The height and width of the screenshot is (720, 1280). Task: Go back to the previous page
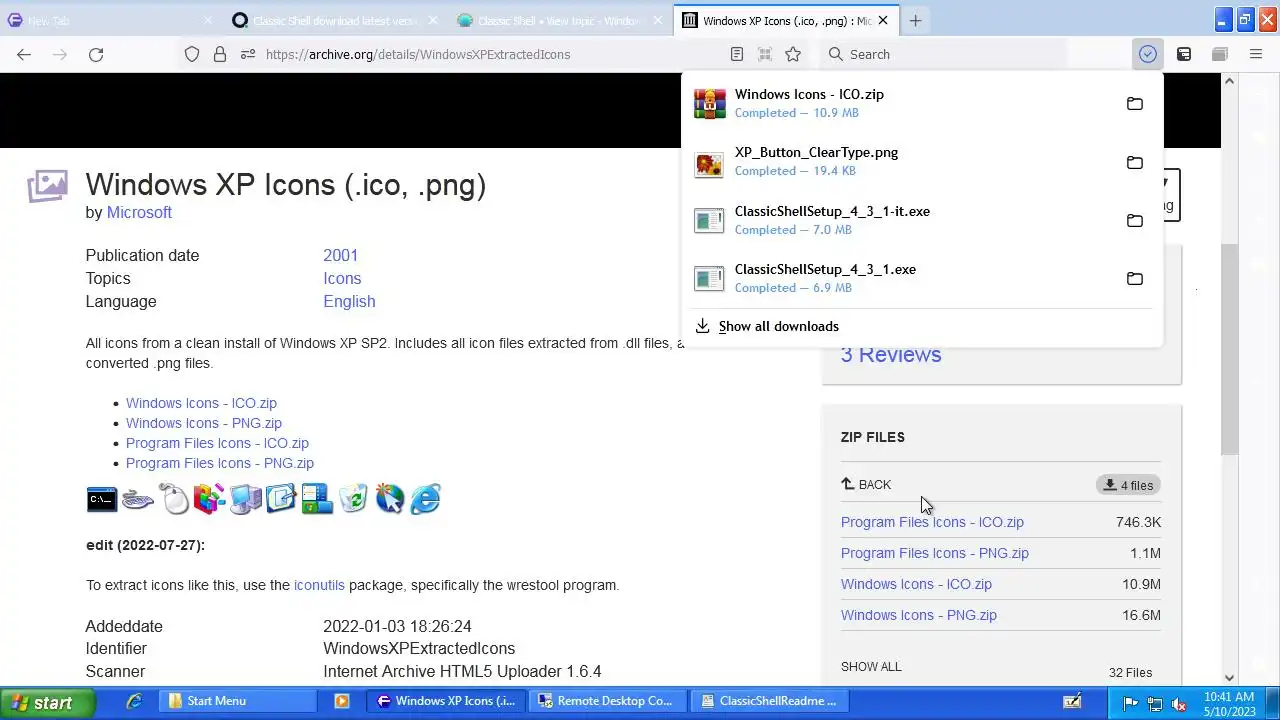(24, 55)
